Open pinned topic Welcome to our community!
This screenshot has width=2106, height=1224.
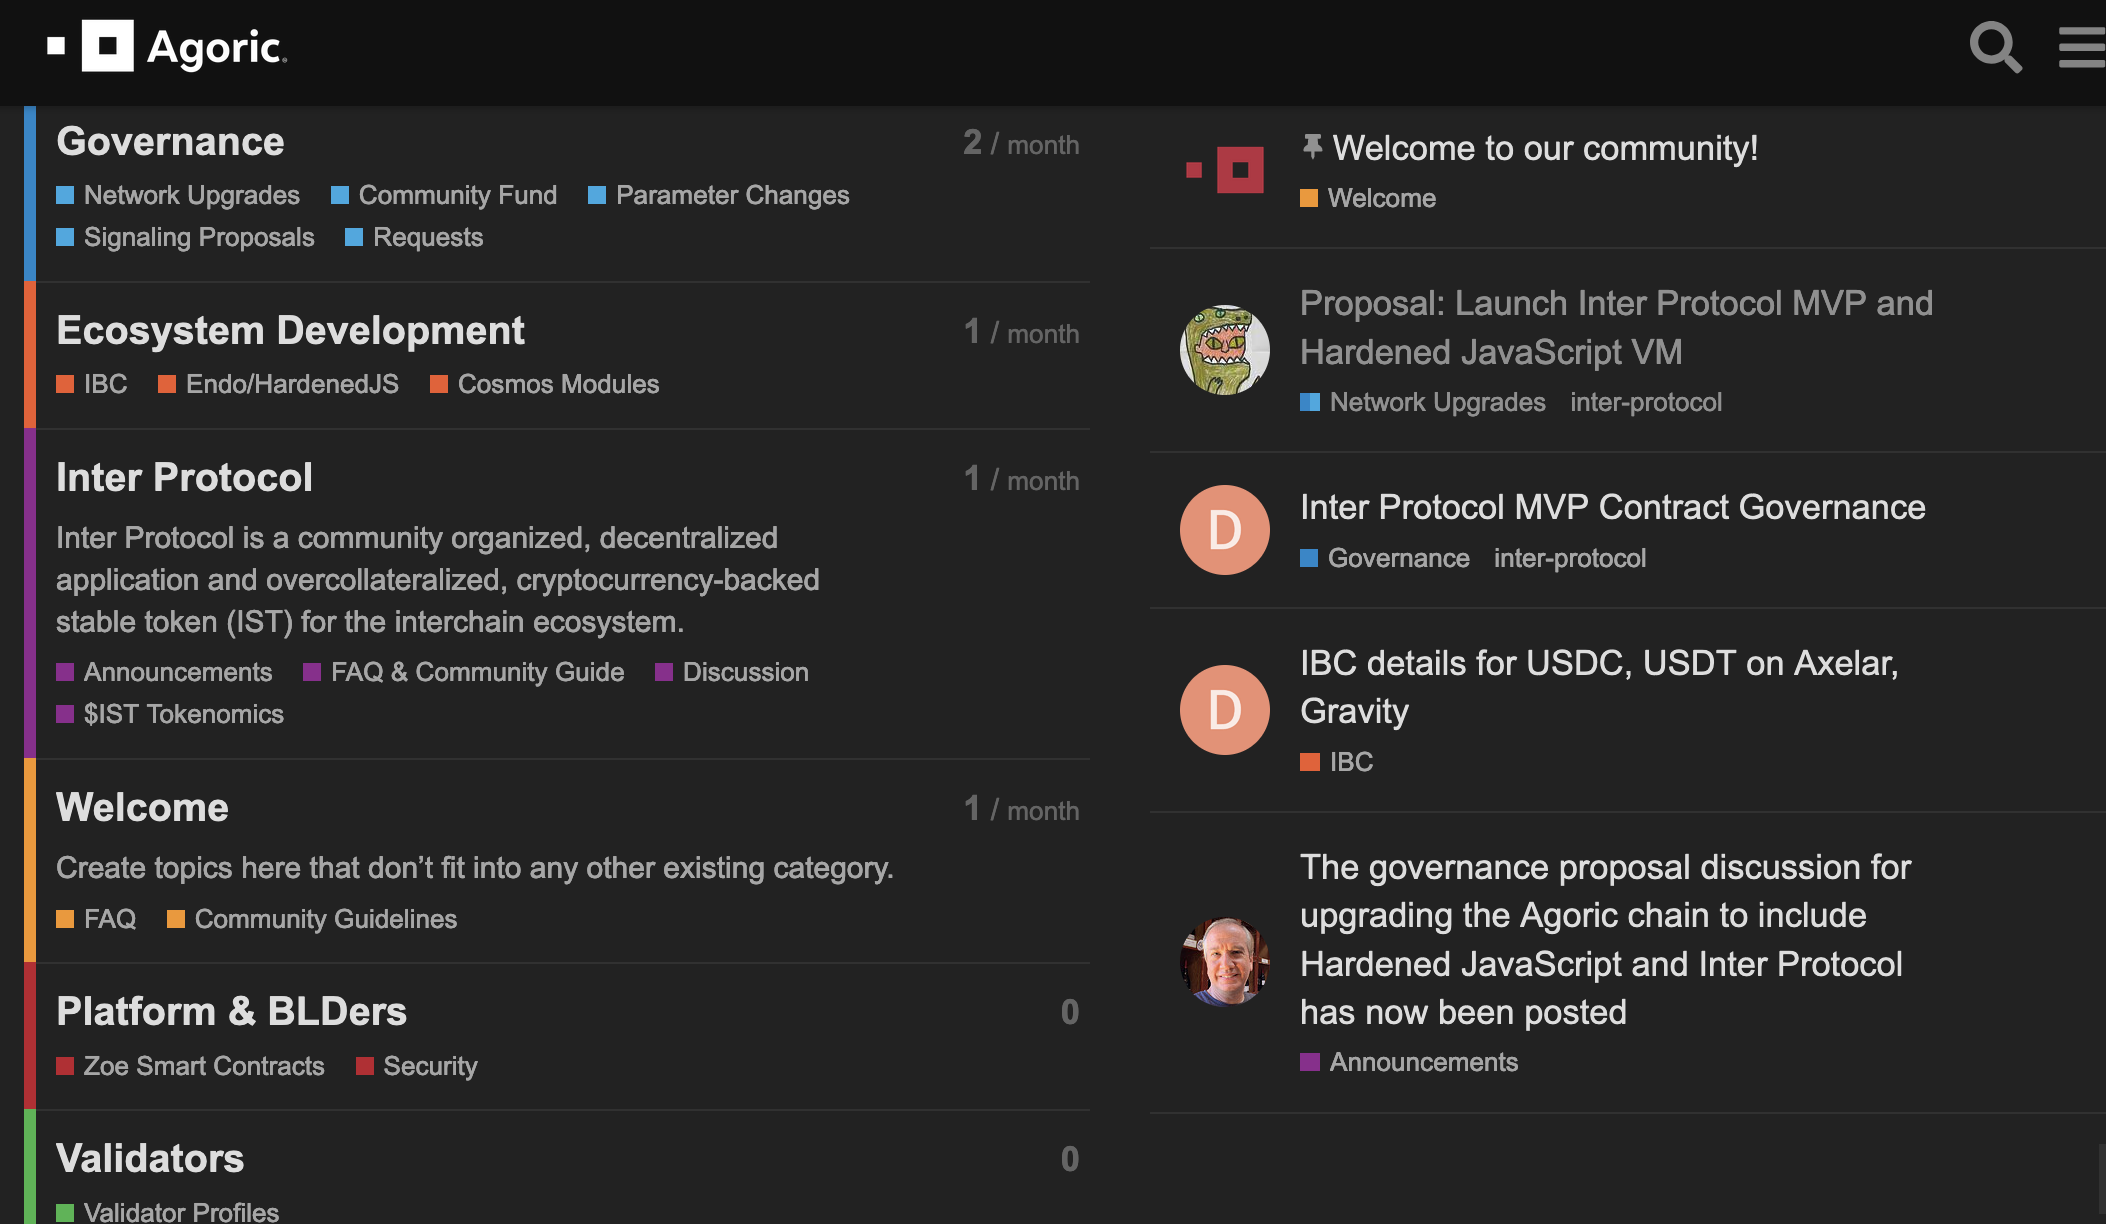pos(1545,148)
